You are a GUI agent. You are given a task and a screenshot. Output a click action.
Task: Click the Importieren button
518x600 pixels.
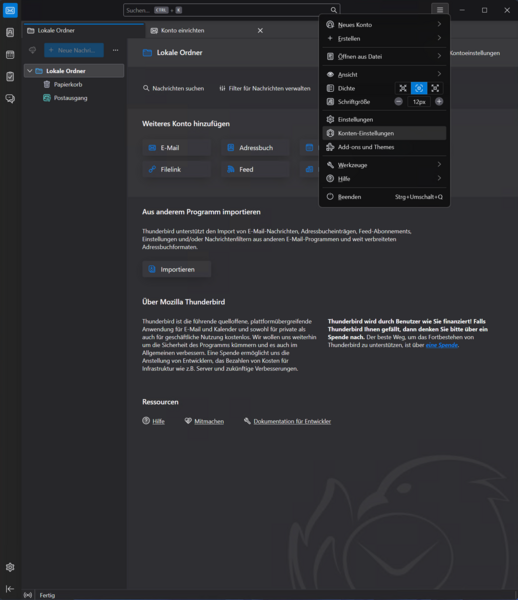point(176,269)
